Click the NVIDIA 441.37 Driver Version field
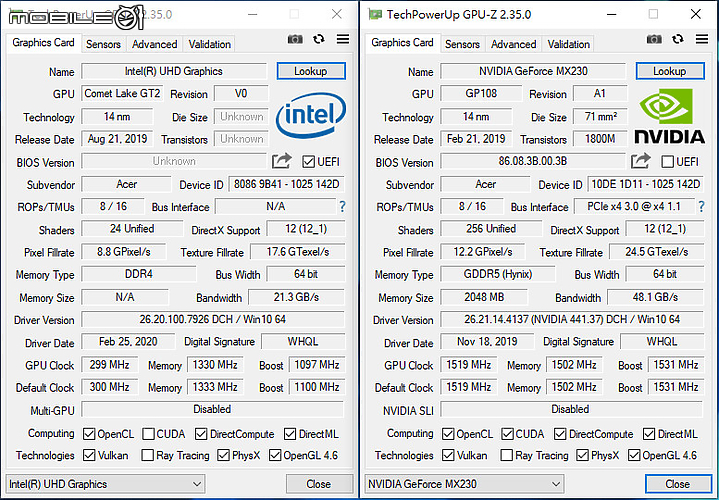 tap(572, 319)
